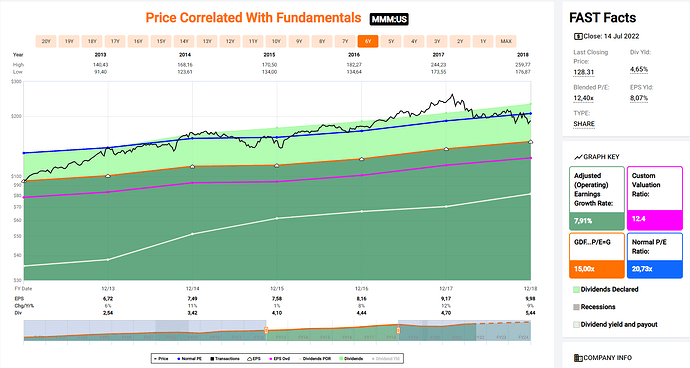690x368 pixels.
Task: Toggle the green Dividends legend entry
Action: pyautogui.click(x=351, y=359)
